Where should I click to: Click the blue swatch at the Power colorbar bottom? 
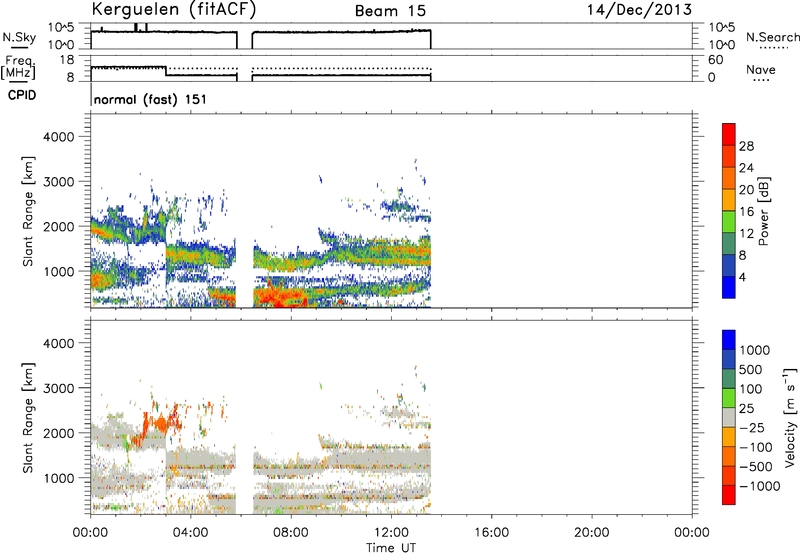coord(729,287)
